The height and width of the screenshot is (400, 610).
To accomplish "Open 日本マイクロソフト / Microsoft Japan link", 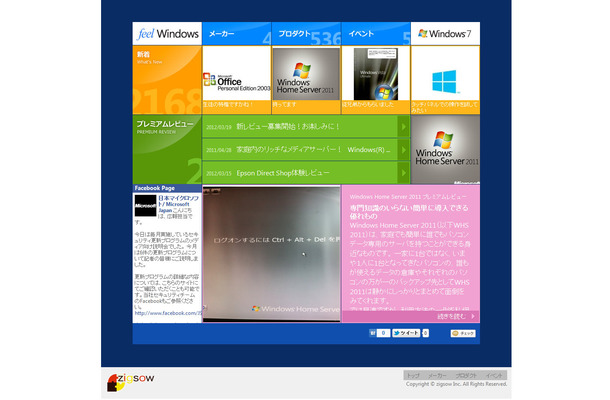I will (178, 204).
